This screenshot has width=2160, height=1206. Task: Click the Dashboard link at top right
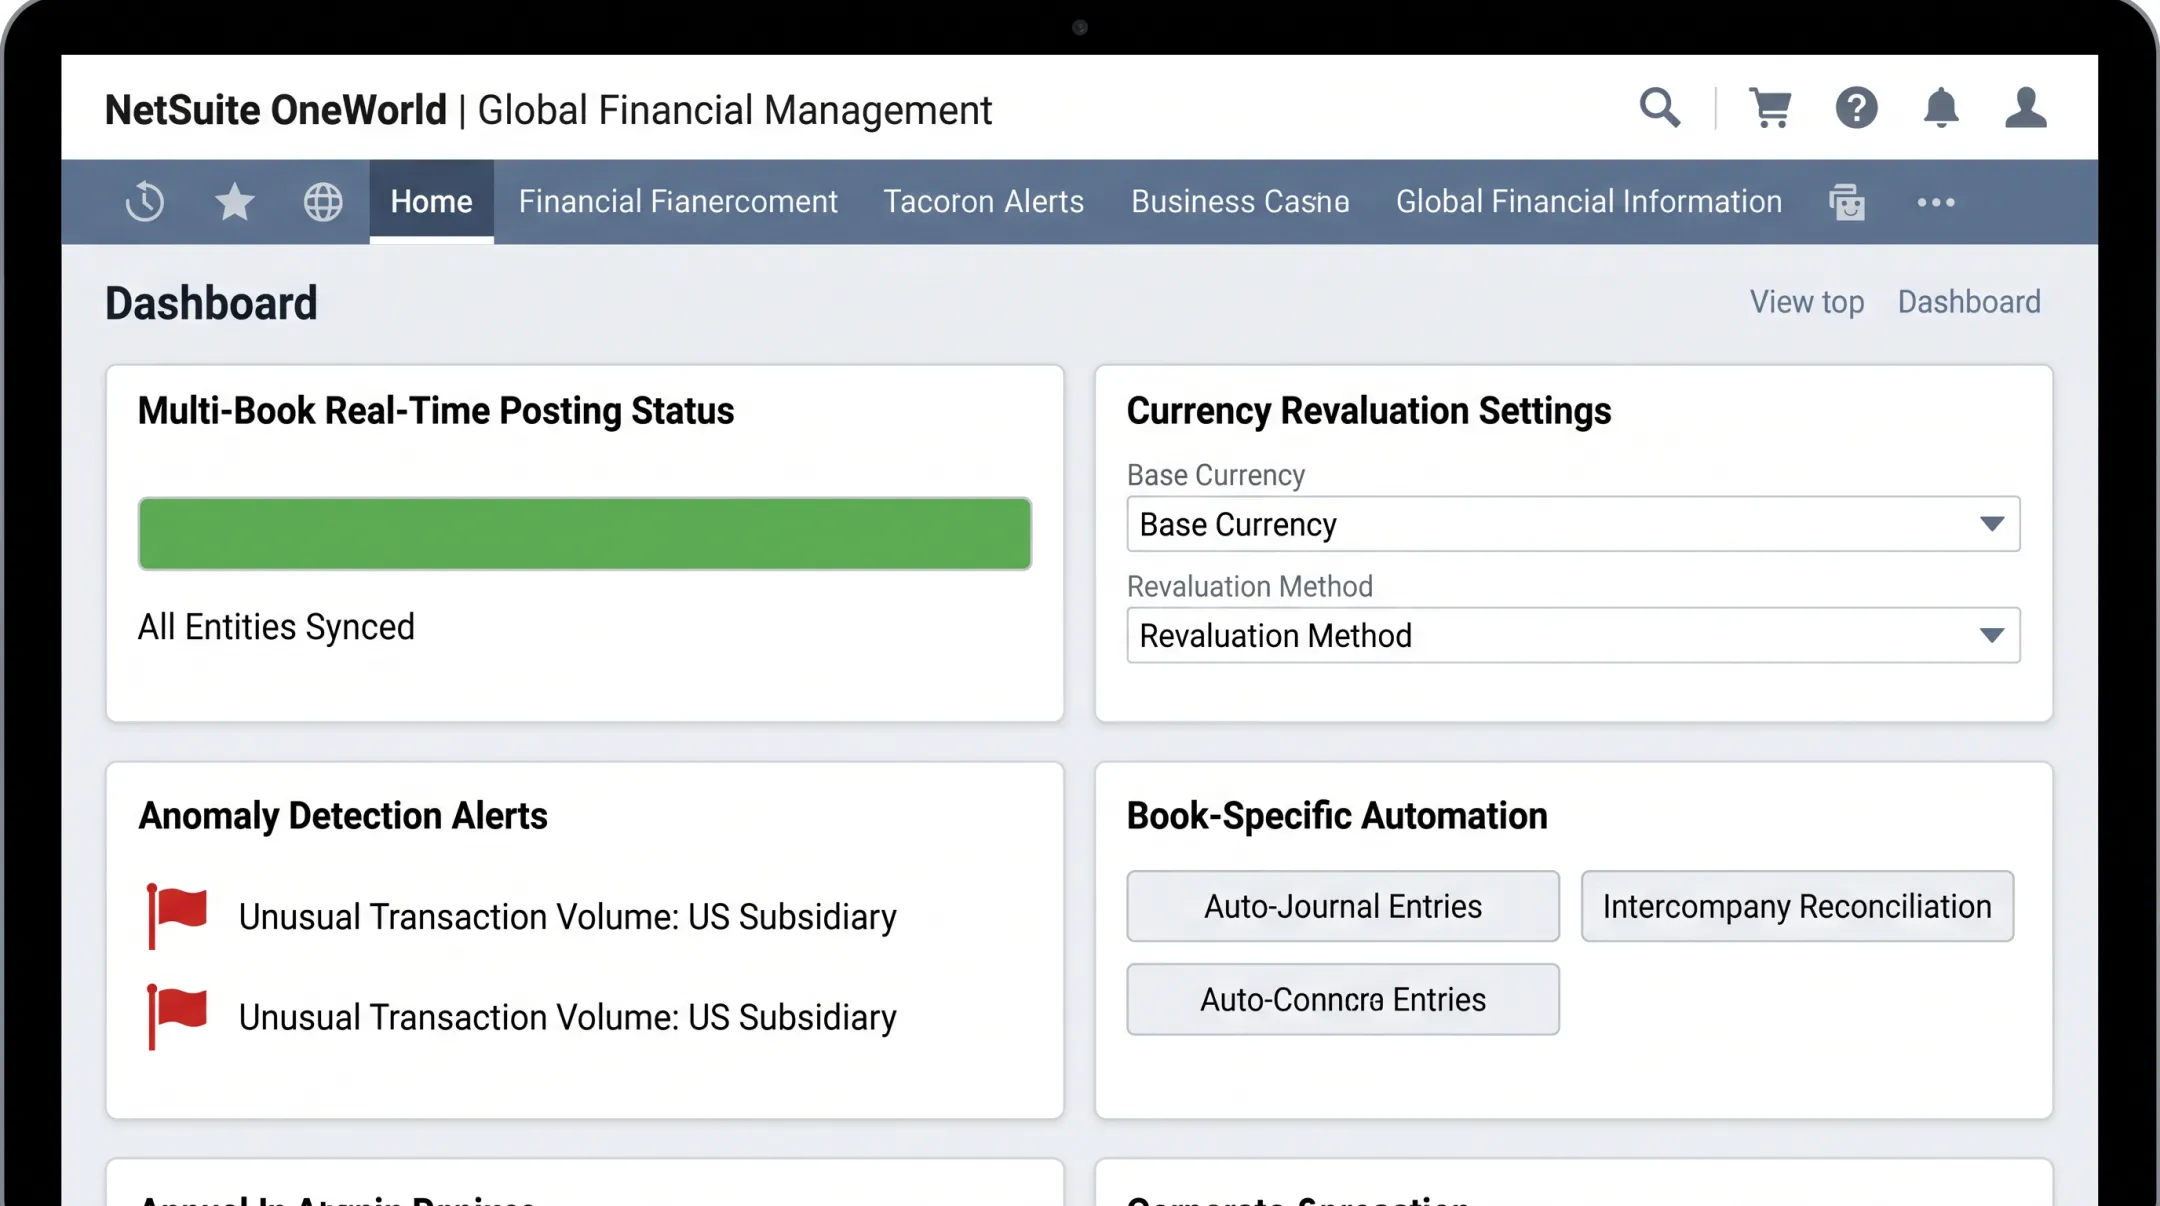tap(1969, 302)
